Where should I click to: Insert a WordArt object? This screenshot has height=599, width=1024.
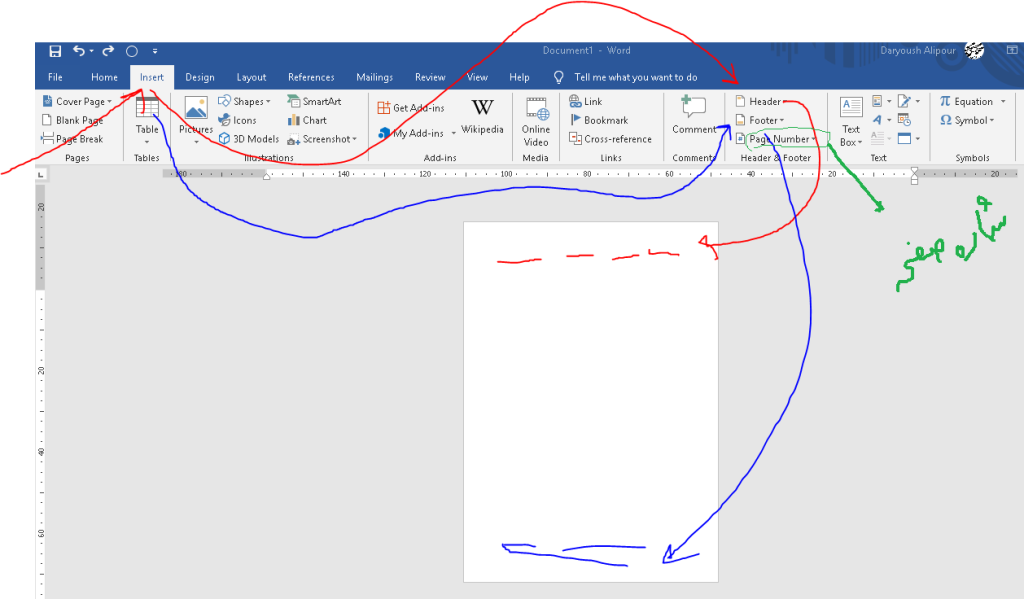pyautogui.click(x=876, y=120)
